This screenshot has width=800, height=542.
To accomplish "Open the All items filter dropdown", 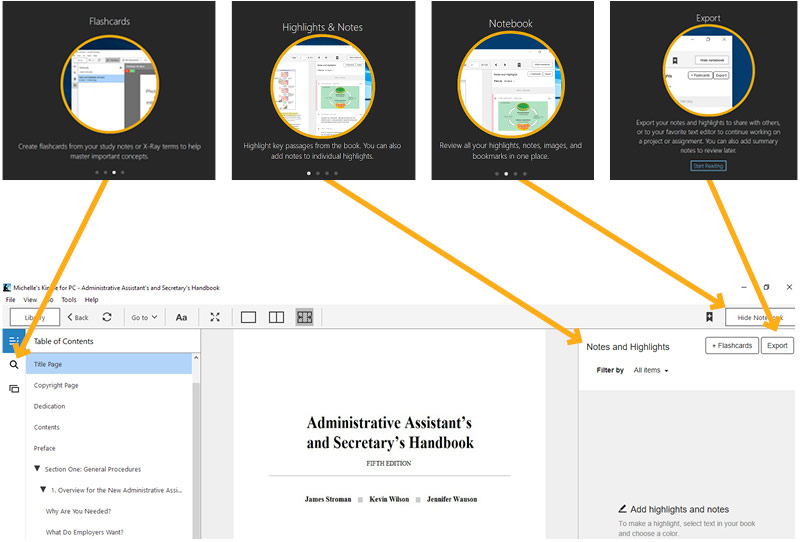I will pyautogui.click(x=651, y=370).
